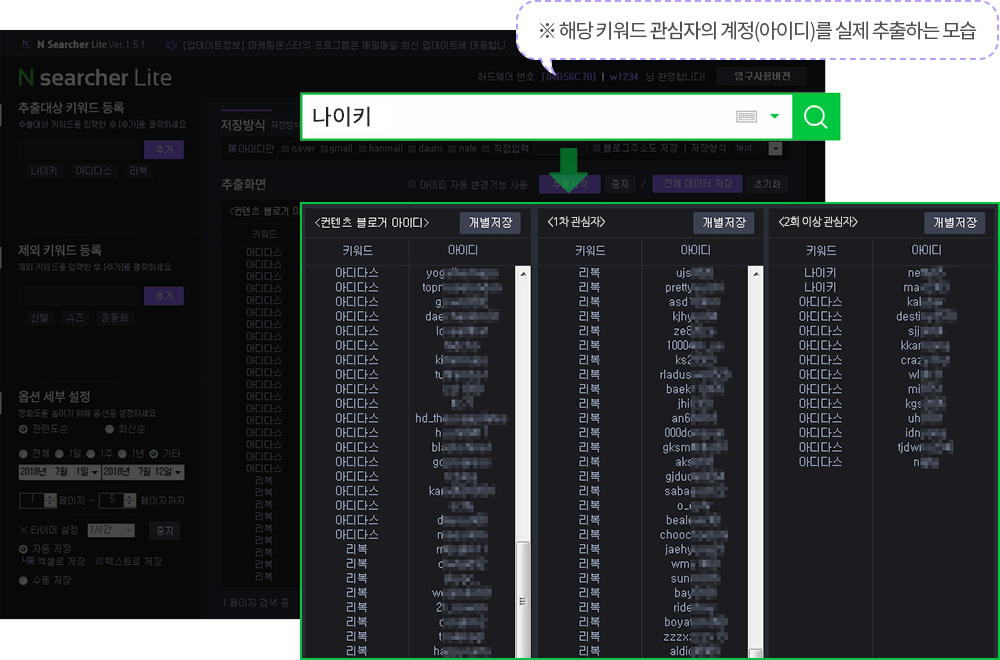Select the 기타 period radio button
Viewport: 1000px width, 660px height.
(154, 454)
